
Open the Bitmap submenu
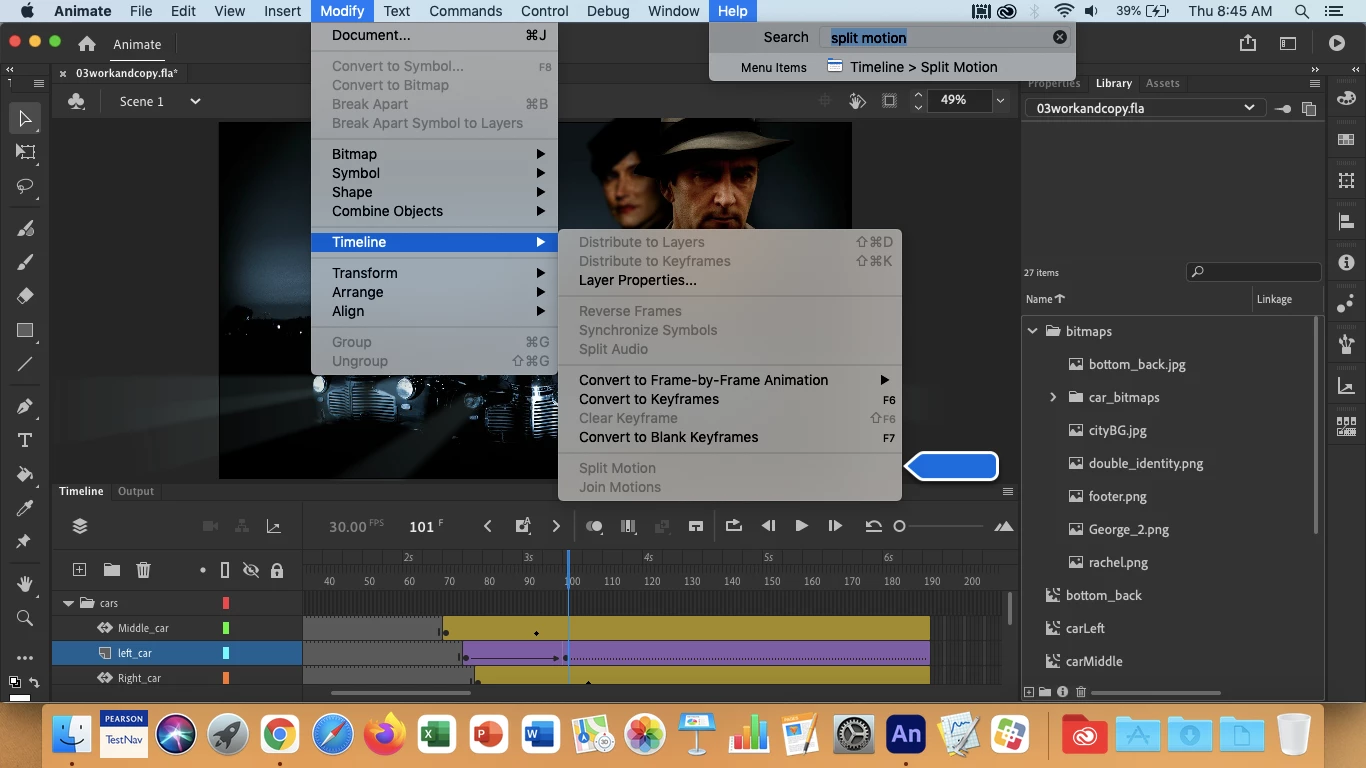pyautogui.click(x=434, y=154)
